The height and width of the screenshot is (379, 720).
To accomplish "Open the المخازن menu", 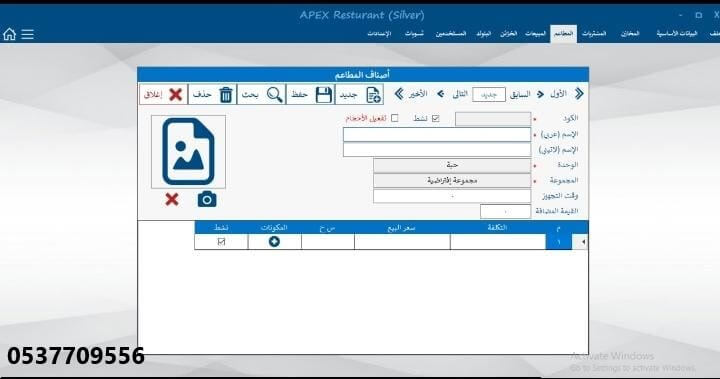I will [630, 34].
